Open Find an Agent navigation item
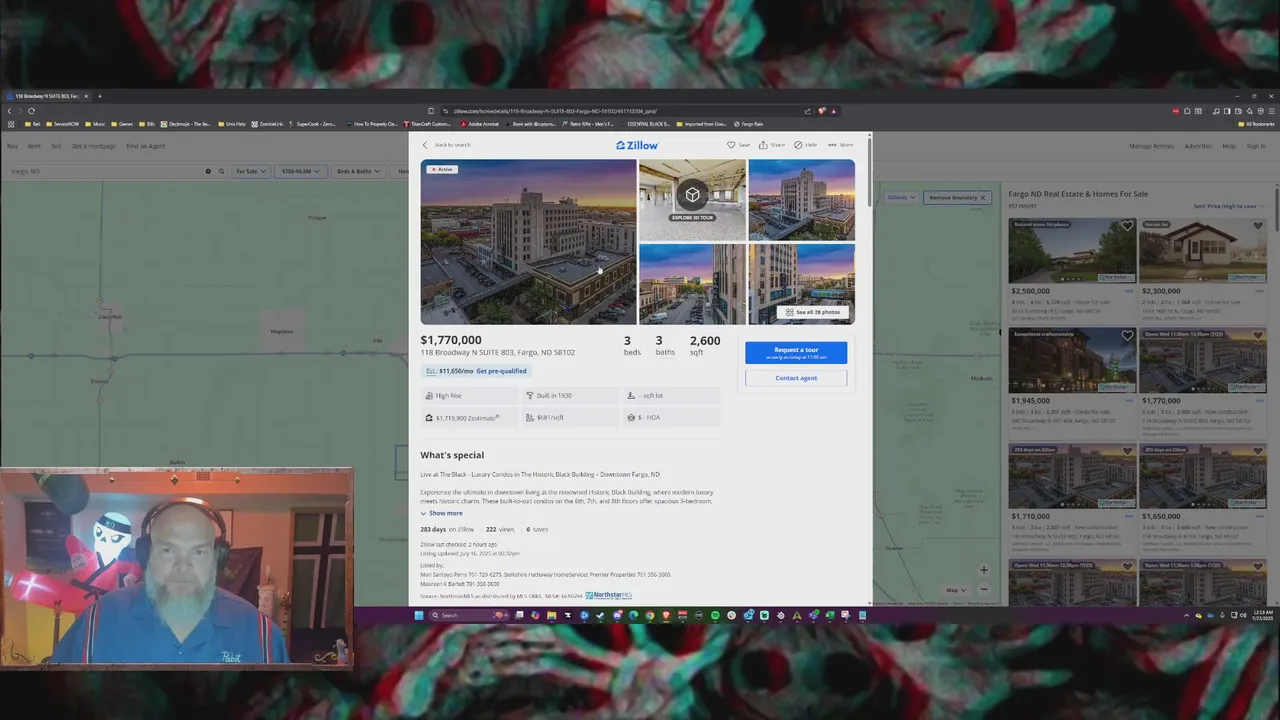This screenshot has width=1280, height=720. 146,146
